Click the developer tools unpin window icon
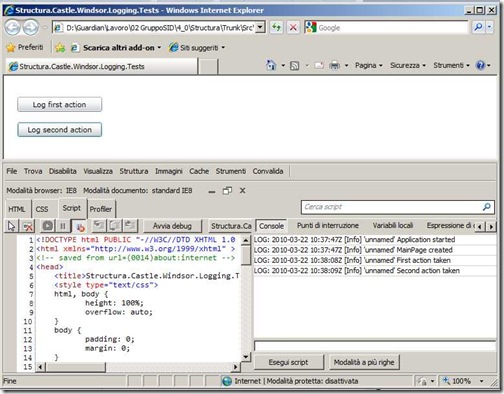Viewport: 504px width, 394px height. [x=227, y=191]
